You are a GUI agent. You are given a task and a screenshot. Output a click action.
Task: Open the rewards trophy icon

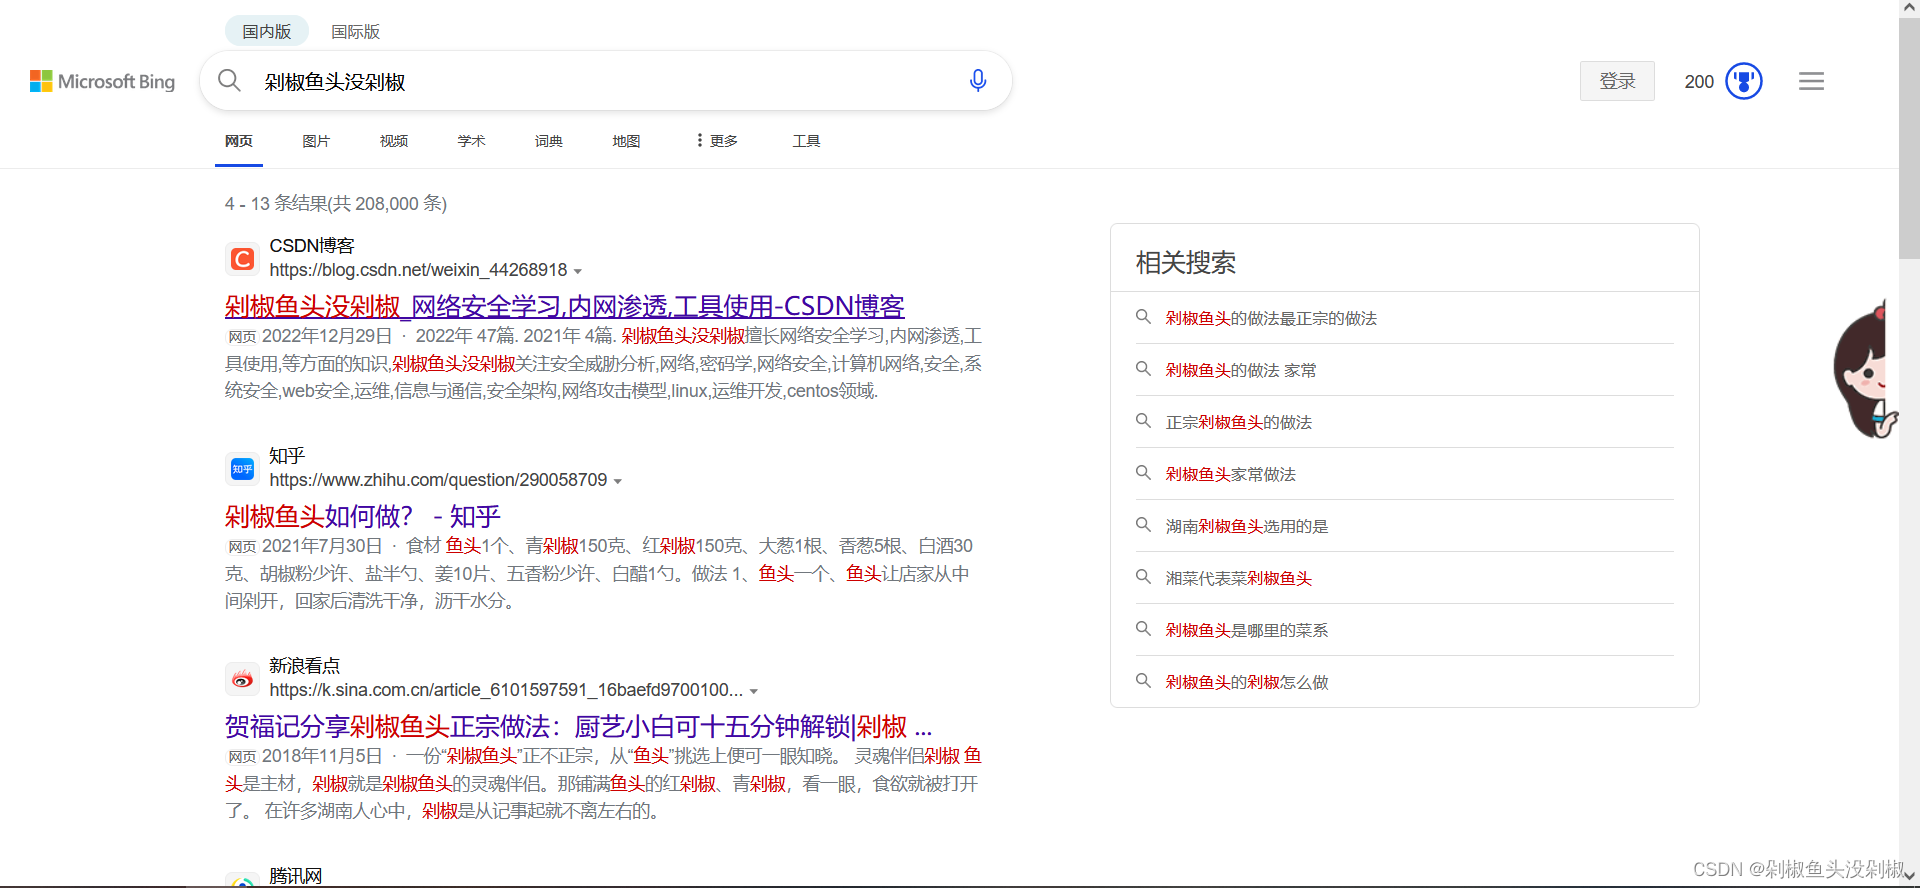(1744, 81)
